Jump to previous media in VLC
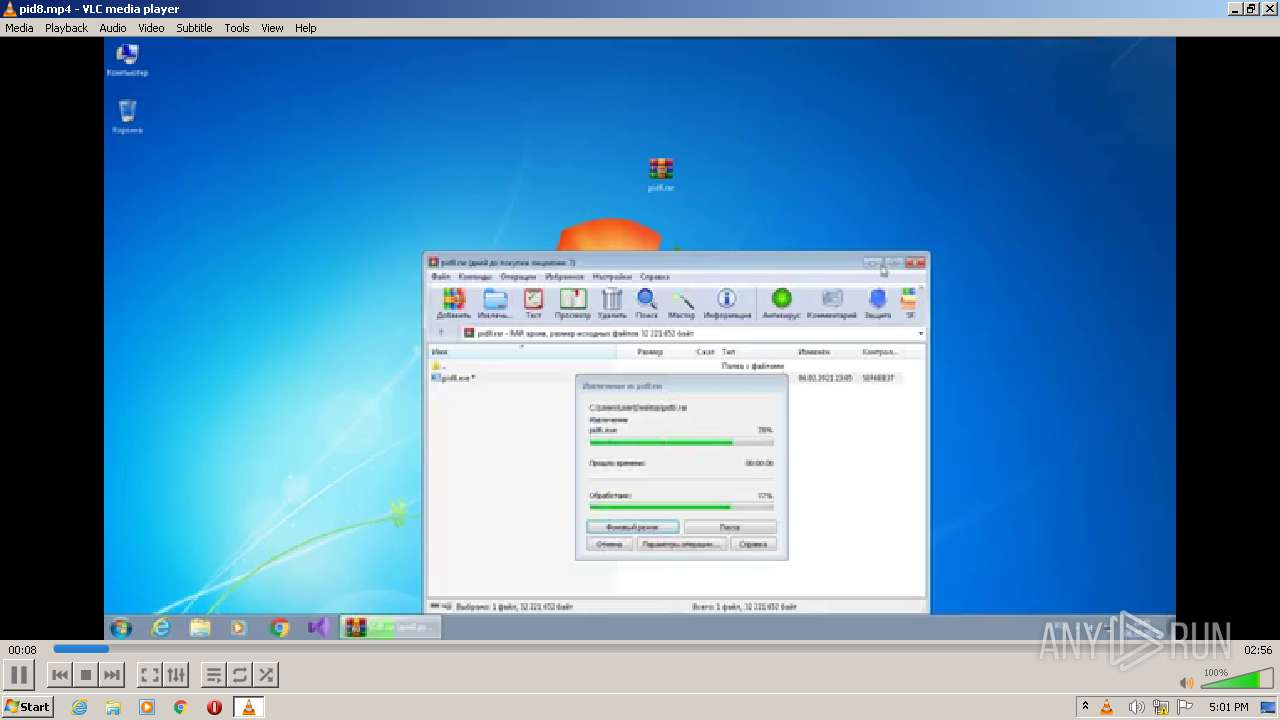 tap(60, 675)
